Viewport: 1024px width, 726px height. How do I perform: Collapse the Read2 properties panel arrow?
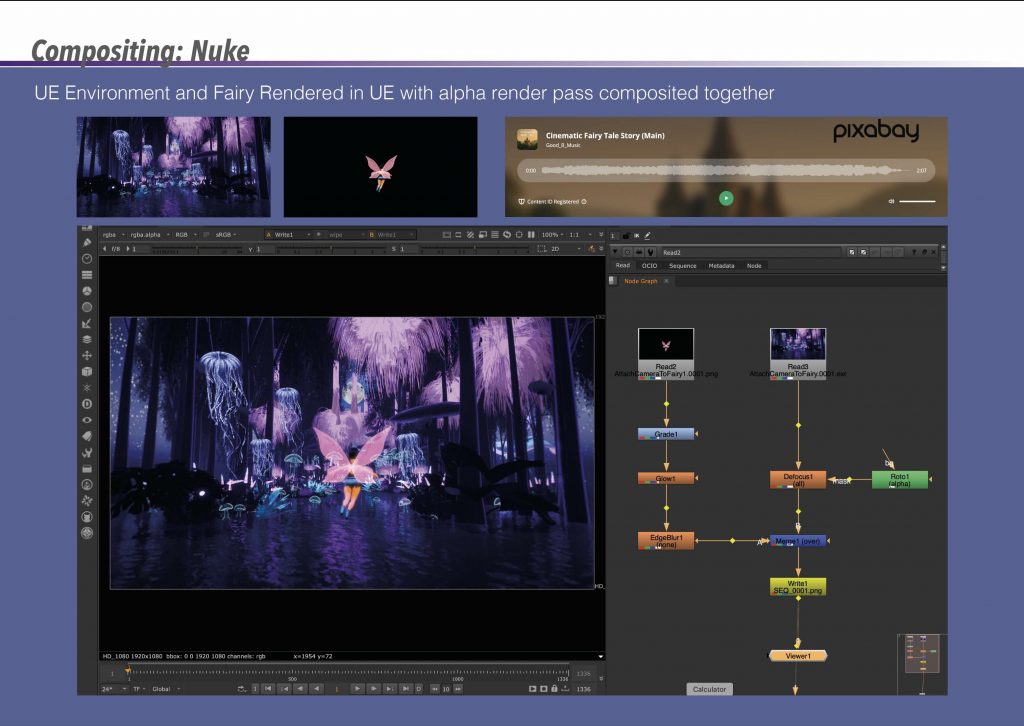(615, 253)
